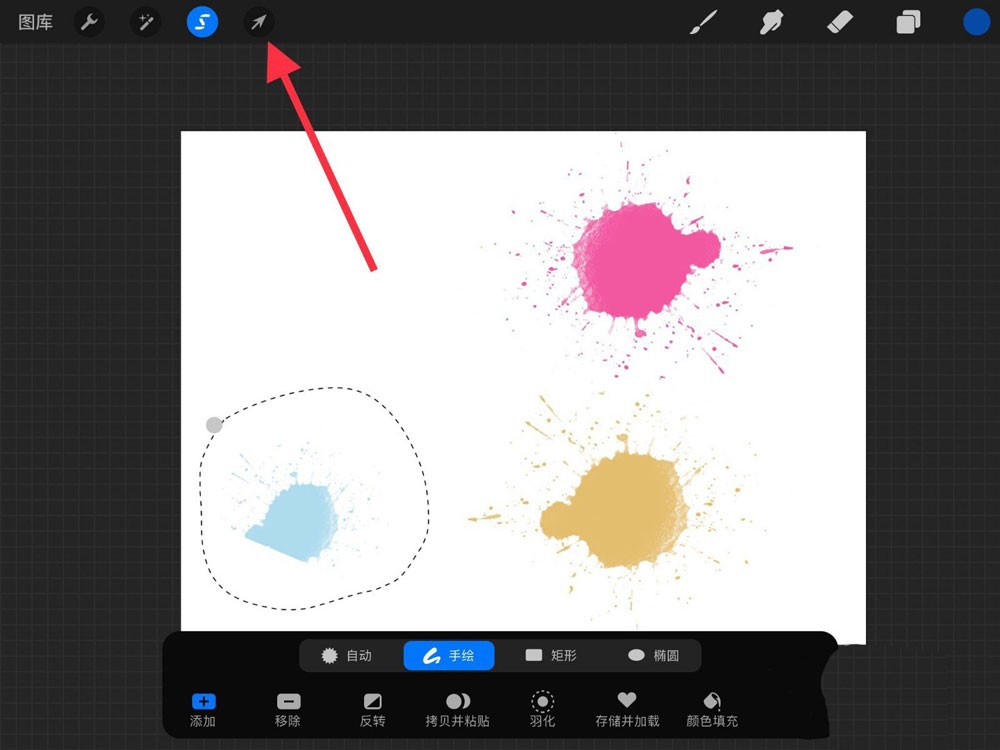Go back to 图库 gallery
This screenshot has height=750, width=1000.
click(35, 22)
